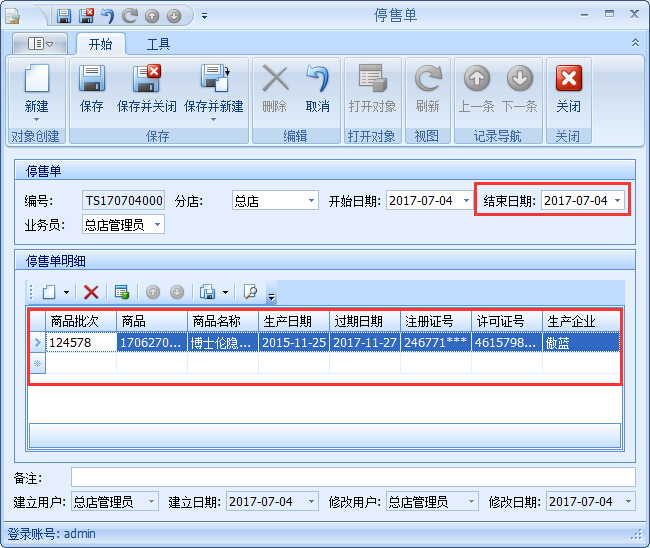Click the 取消 ribbon button

(318, 90)
